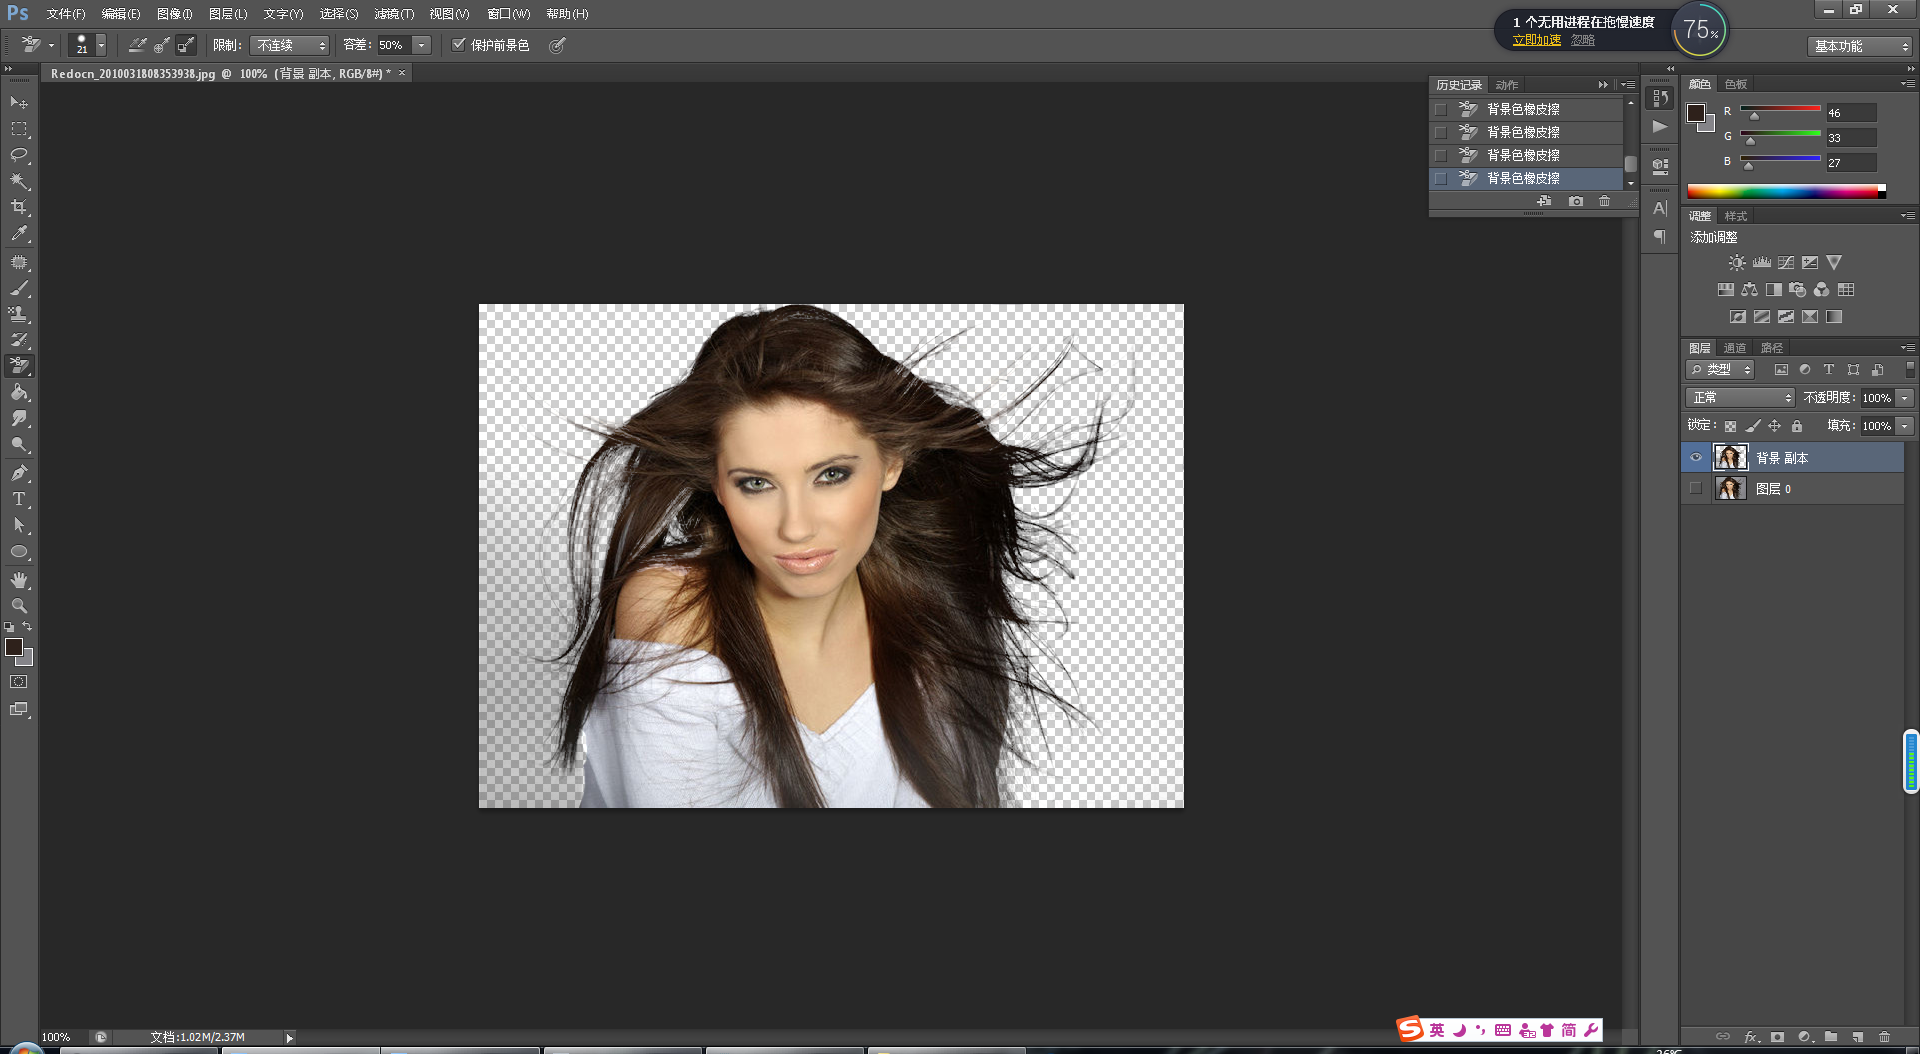This screenshot has height=1054, width=1920.
Task: Select the Clone Stamp tool
Action: pos(19,314)
